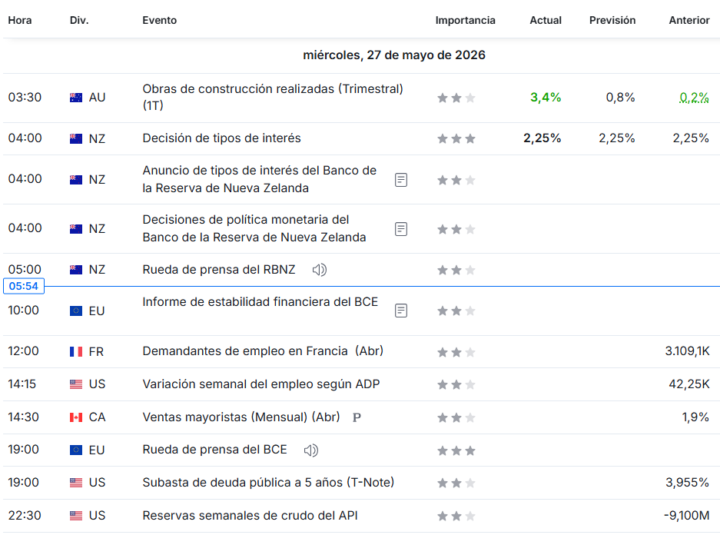Click the 03:30 time cell

coord(25,97)
